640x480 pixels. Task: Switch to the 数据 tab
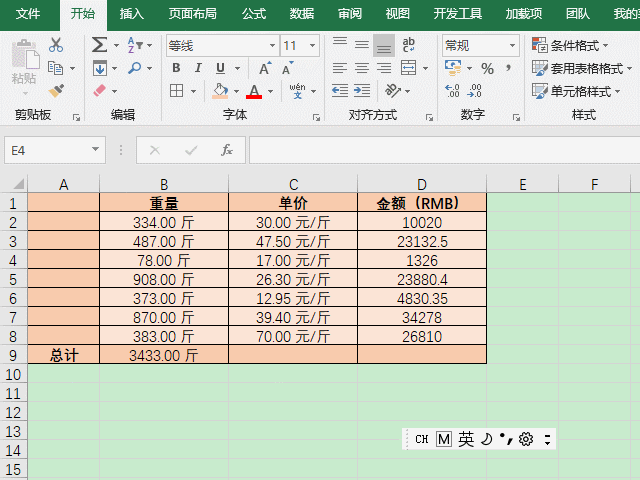point(302,14)
